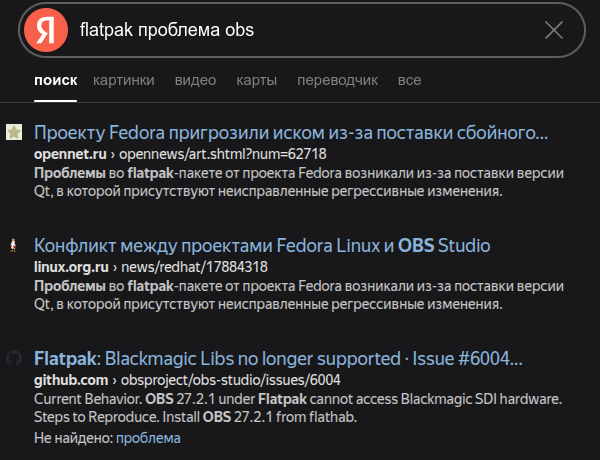
Task: Click the GitHub octocat favicon
Action: click(x=14, y=359)
